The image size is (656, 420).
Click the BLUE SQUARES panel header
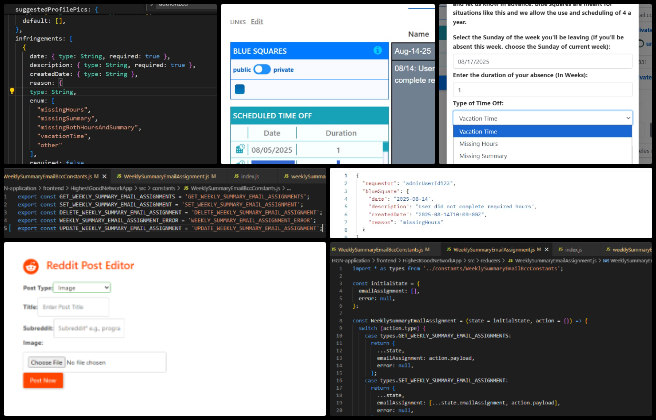click(x=309, y=51)
